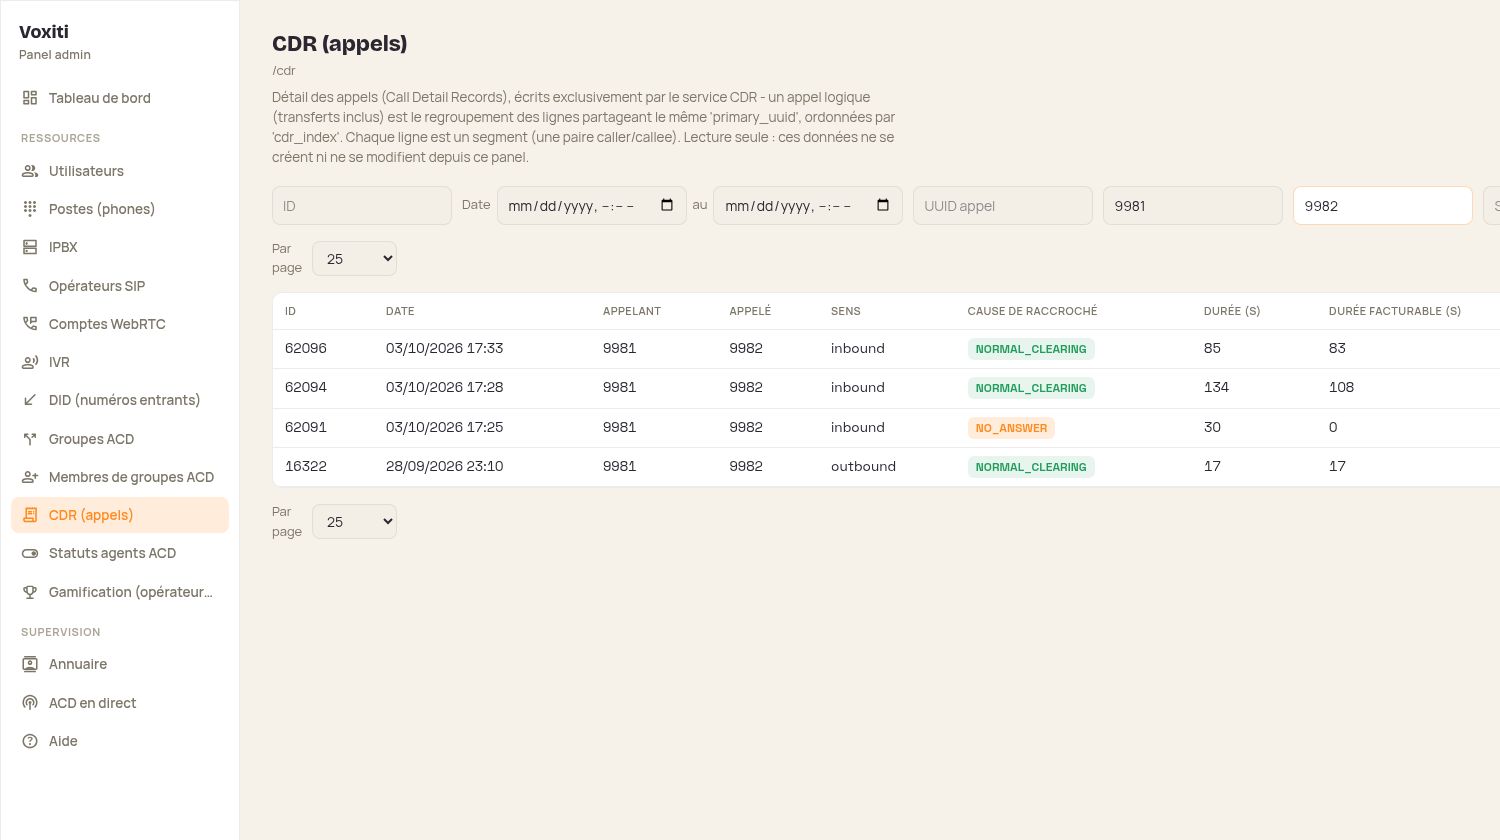
Task: Click the IVR voice icon
Action: (x=30, y=362)
